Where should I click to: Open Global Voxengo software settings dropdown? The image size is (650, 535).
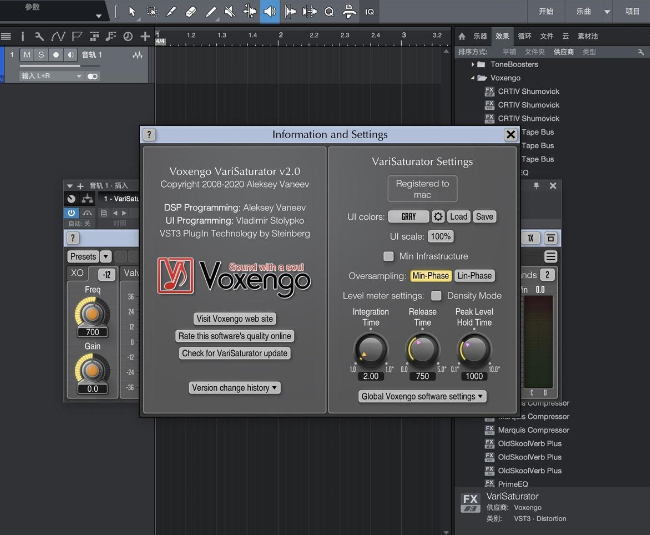point(422,396)
